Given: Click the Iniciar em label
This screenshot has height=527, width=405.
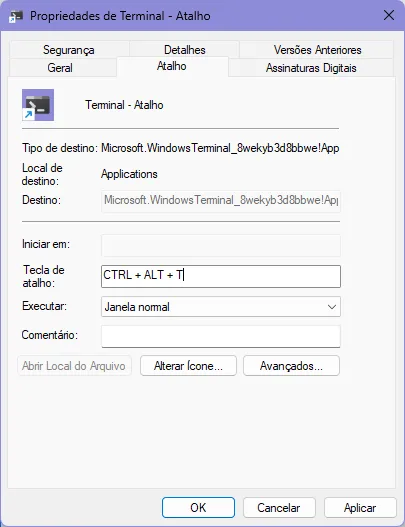Looking at the screenshot, I should tap(46, 244).
